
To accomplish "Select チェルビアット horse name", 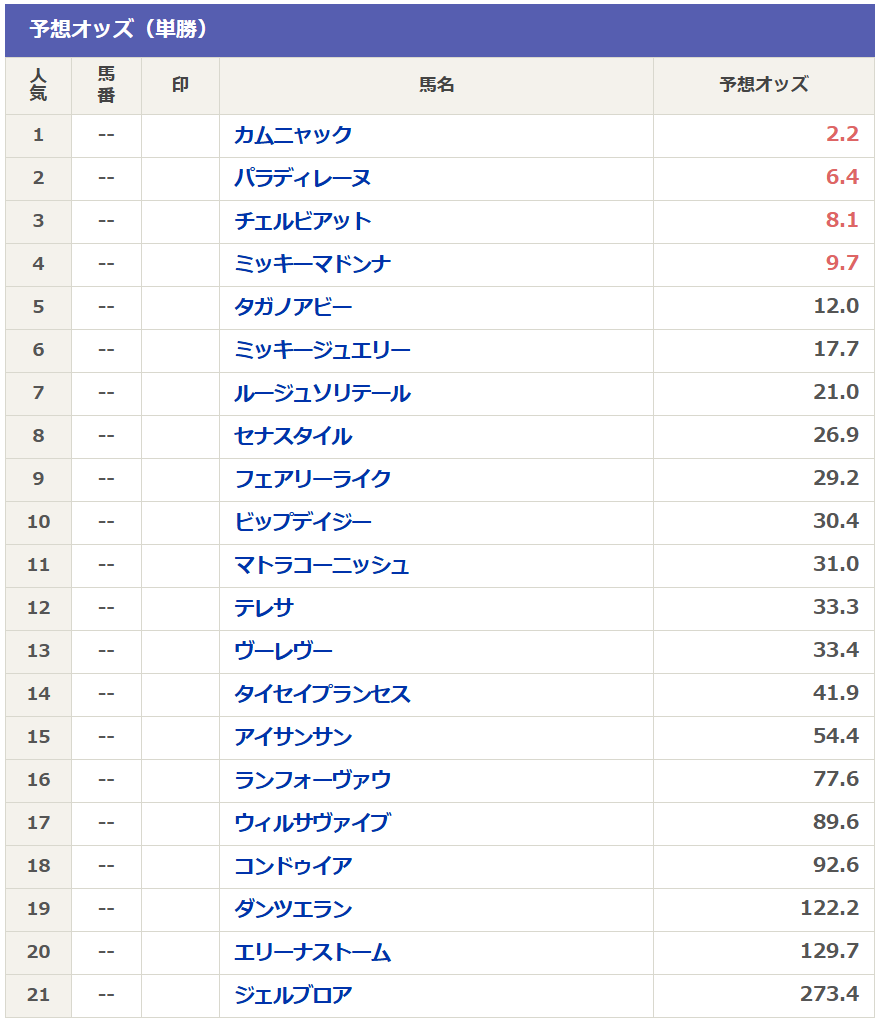I will (303, 222).
